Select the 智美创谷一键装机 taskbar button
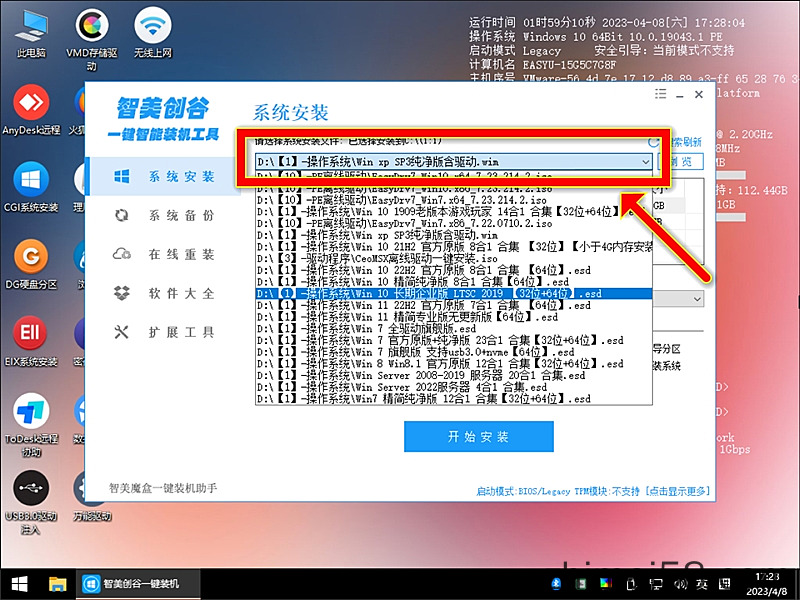 (138, 584)
